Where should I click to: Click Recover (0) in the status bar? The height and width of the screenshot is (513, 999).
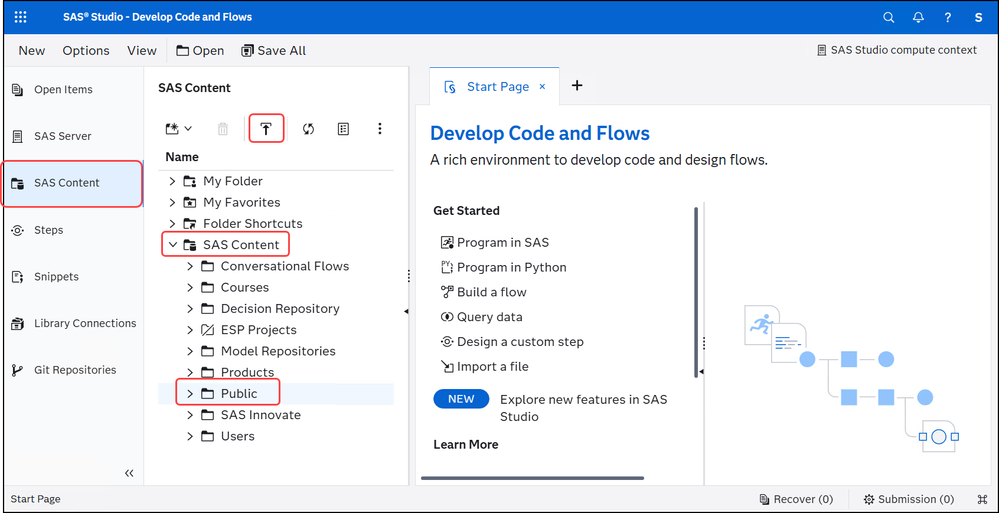pyautogui.click(x=796, y=499)
